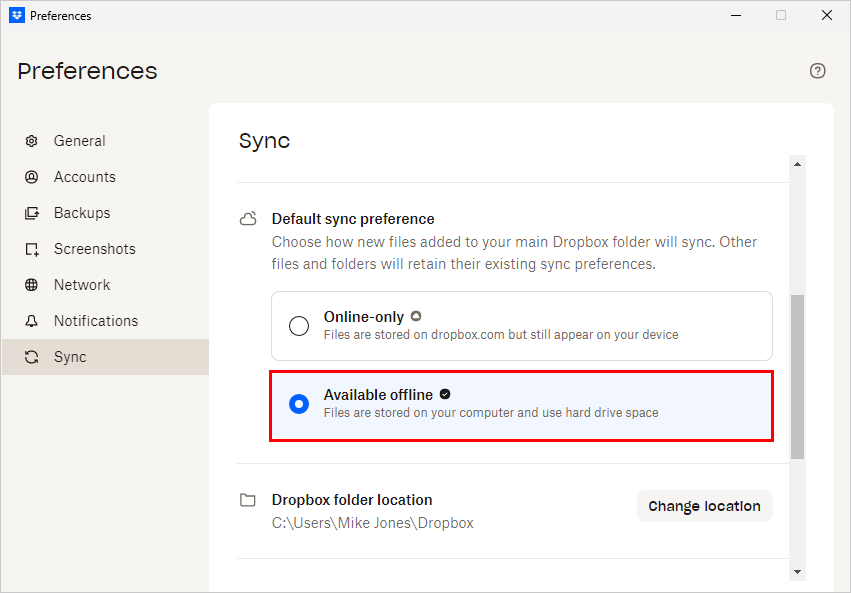Viewport: 851px width, 593px height.
Task: Switch to the Network preferences tab
Action: [x=82, y=285]
